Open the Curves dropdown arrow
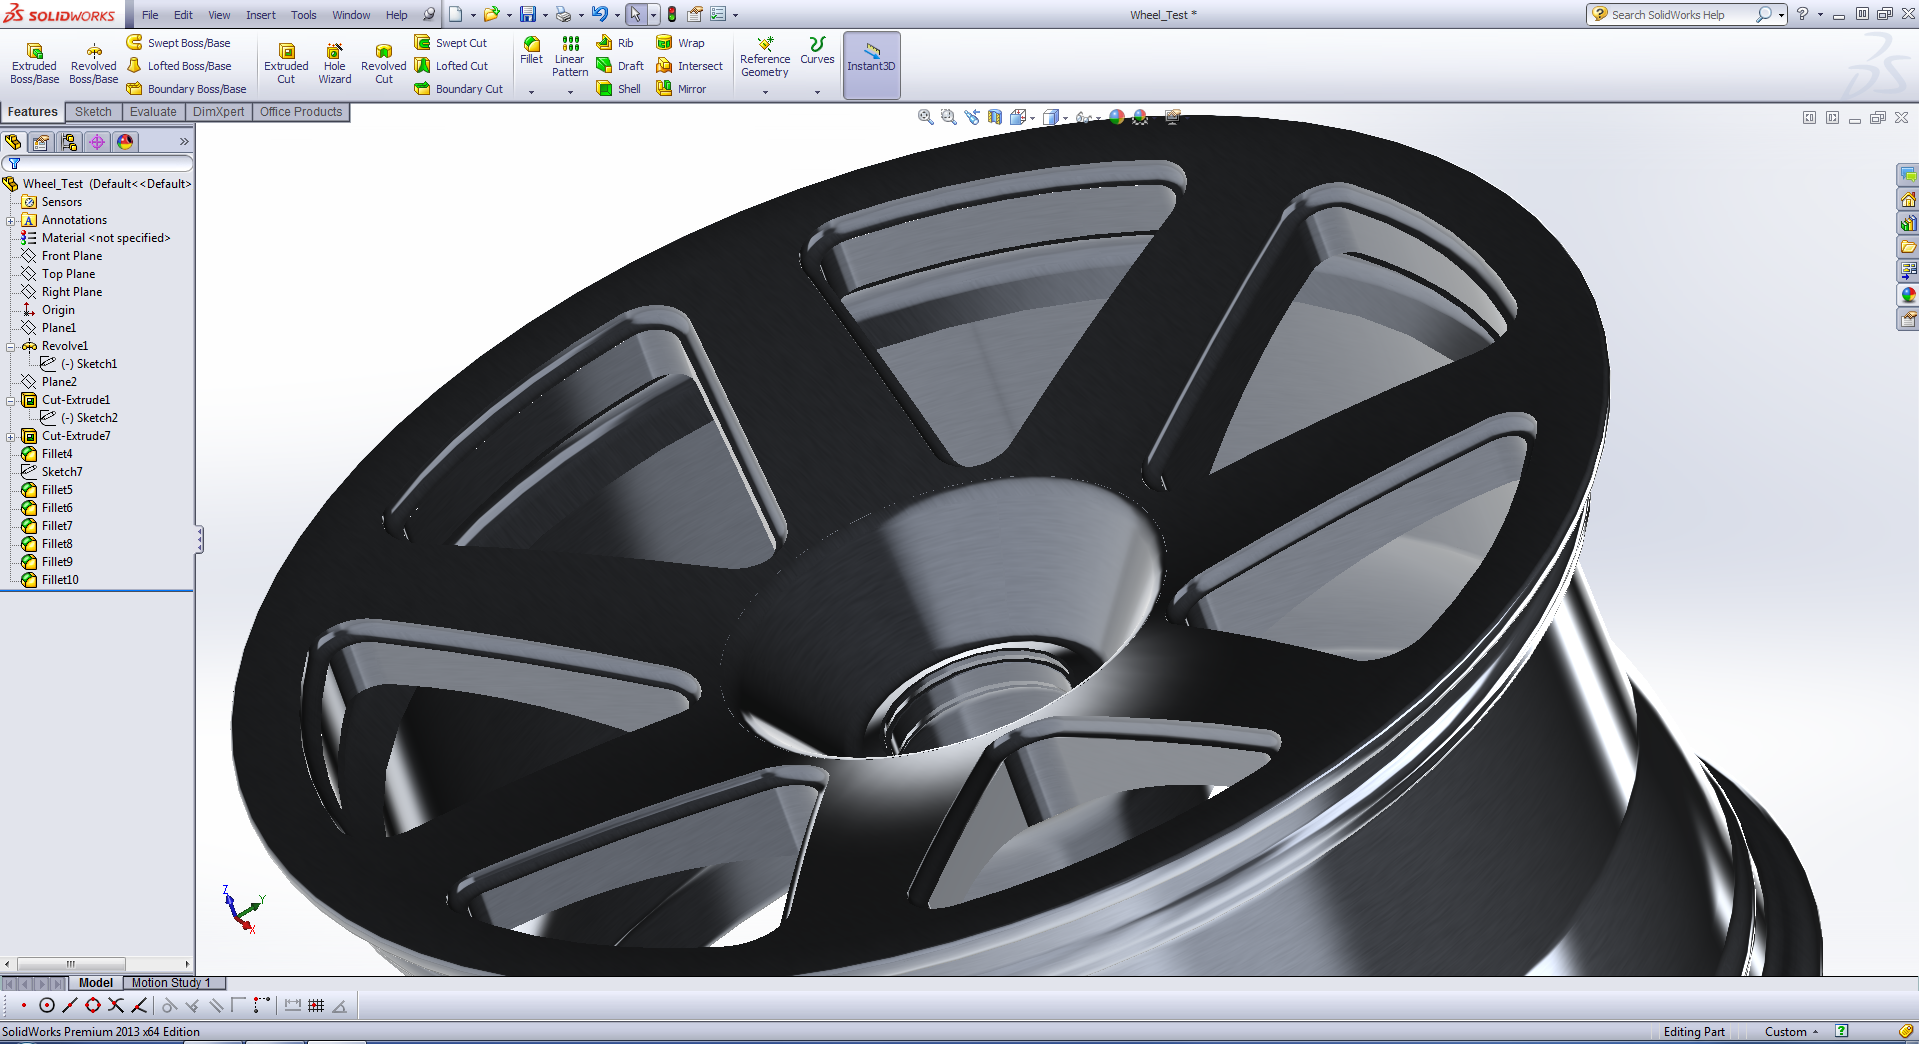1919x1044 pixels. pyautogui.click(x=817, y=92)
